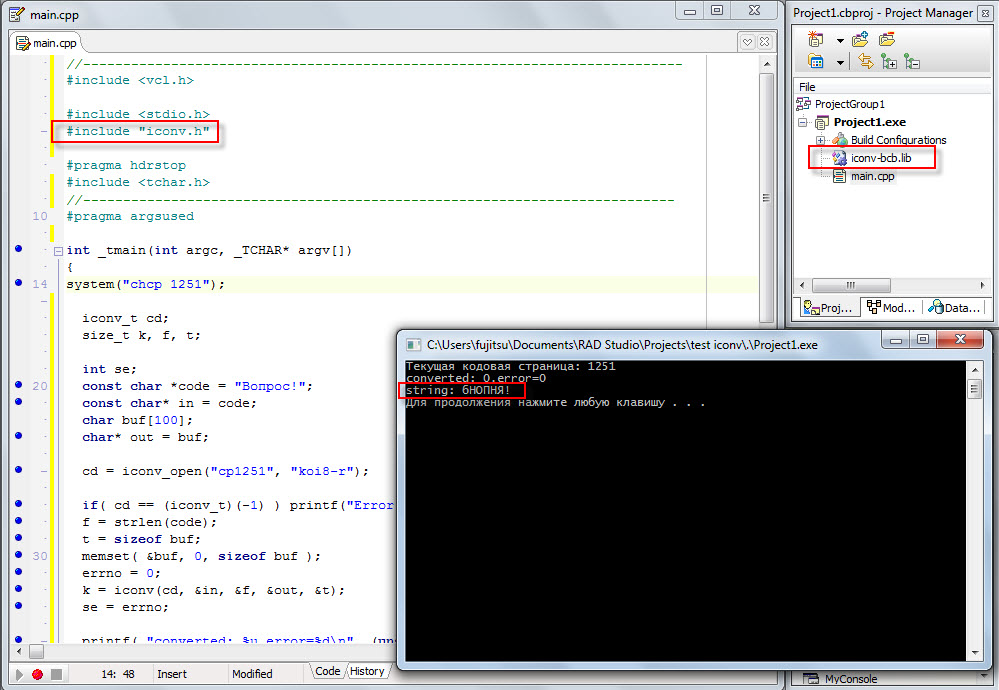Expand the Build Configurations tree node
999x690 pixels.
820,140
